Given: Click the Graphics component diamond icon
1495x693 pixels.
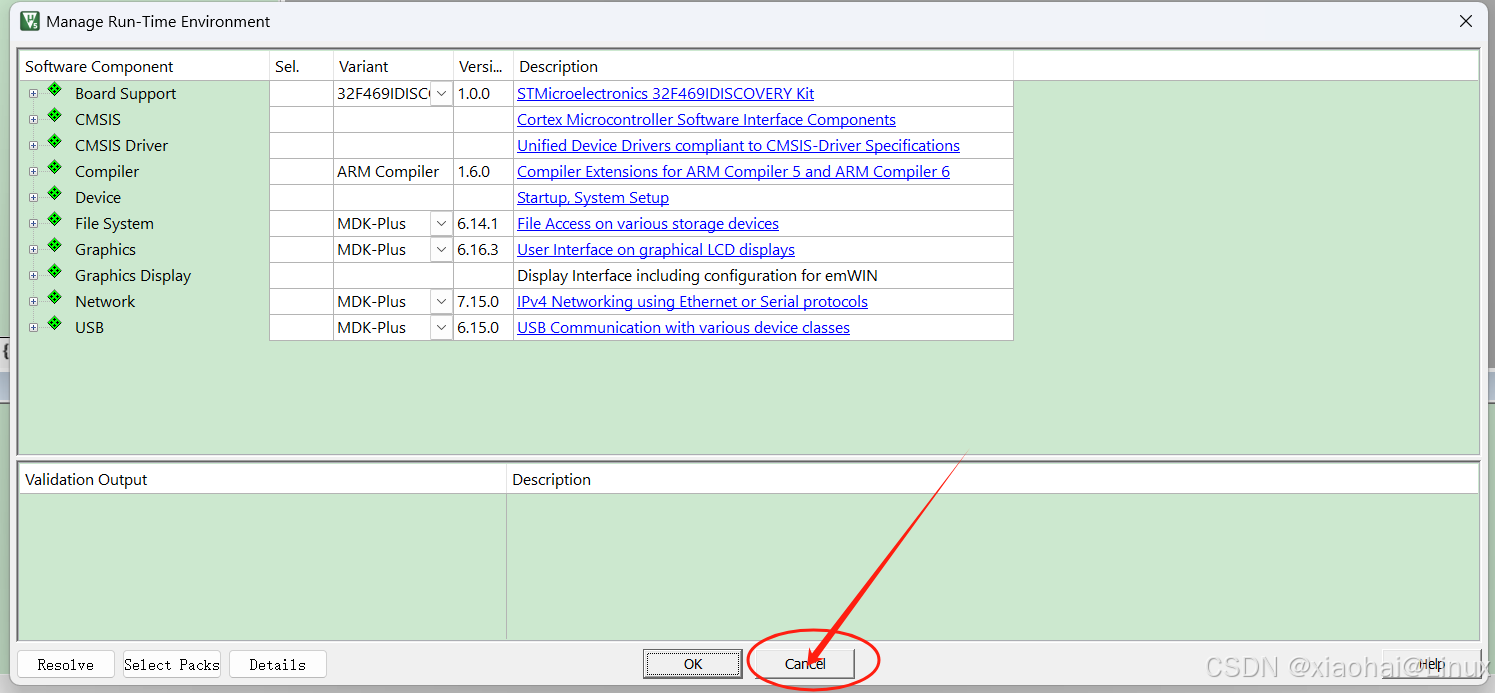Looking at the screenshot, I should click(55, 246).
